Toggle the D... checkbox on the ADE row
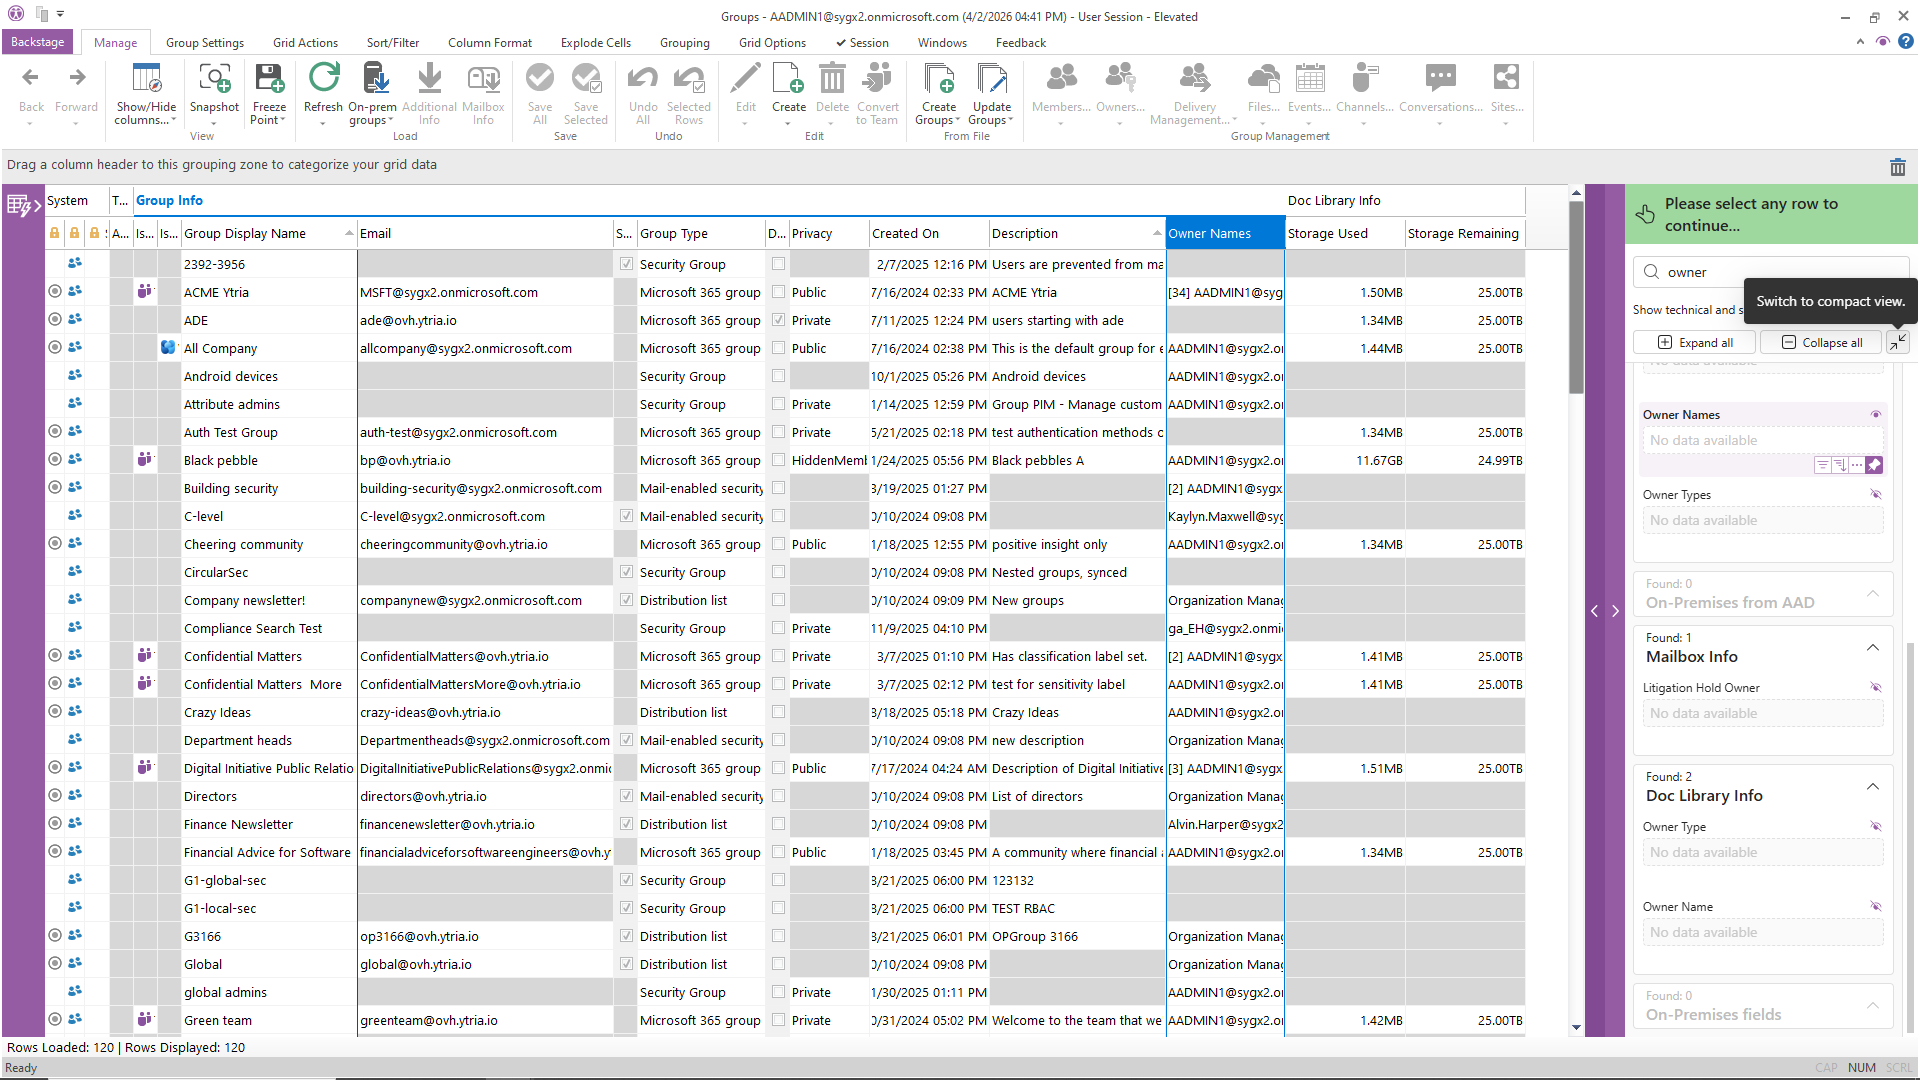 (x=778, y=320)
